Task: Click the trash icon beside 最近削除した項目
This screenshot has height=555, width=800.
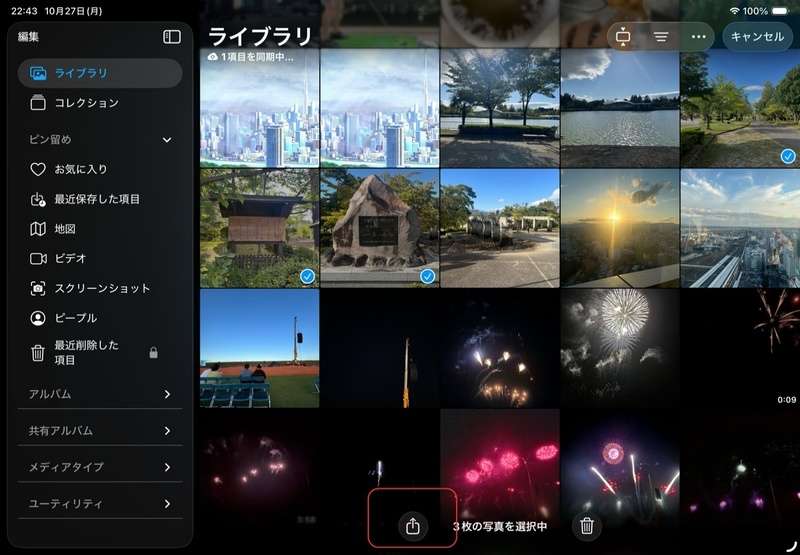Action: [38, 352]
